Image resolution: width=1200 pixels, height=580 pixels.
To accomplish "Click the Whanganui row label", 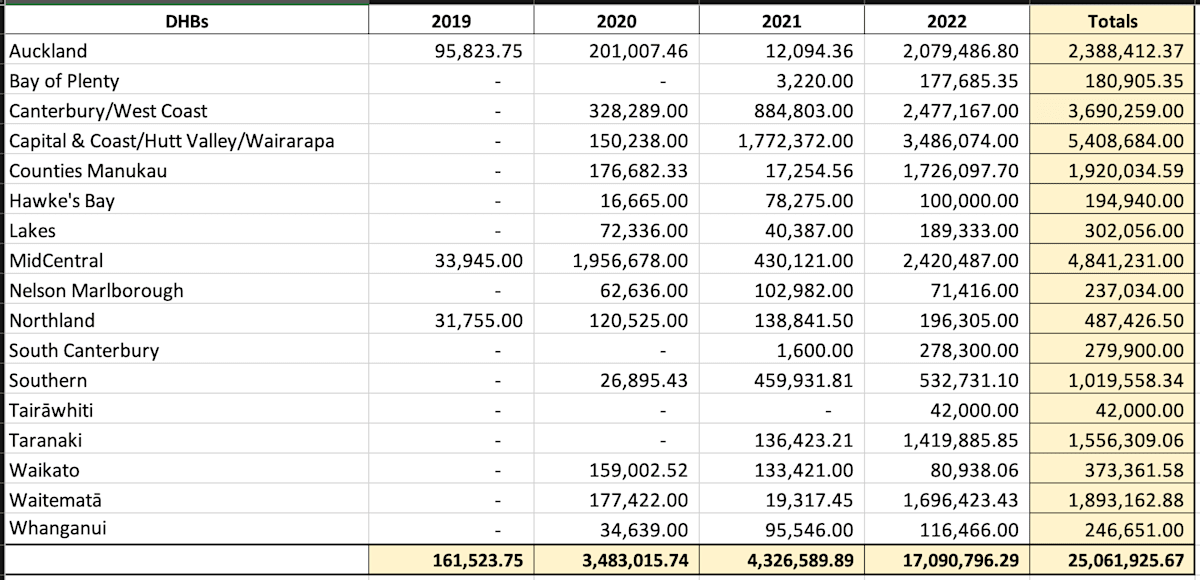I will pos(57,531).
